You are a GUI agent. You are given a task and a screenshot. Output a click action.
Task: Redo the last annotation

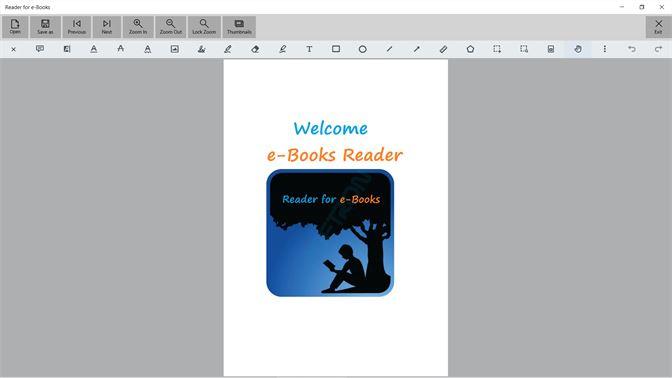pos(658,49)
